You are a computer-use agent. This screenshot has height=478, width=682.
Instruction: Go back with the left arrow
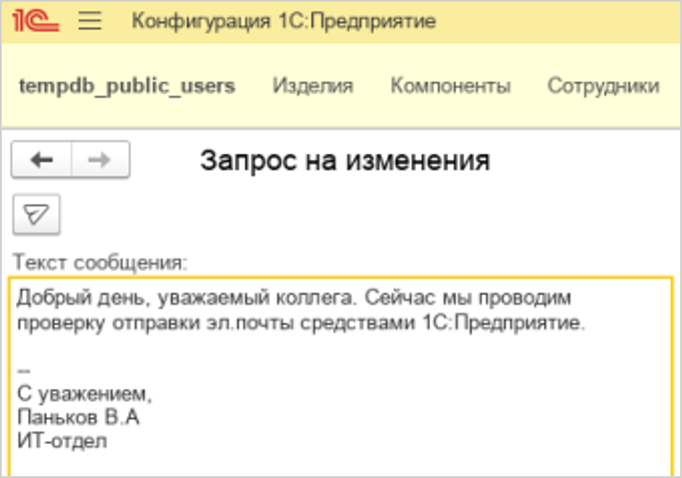pyautogui.click(x=41, y=160)
